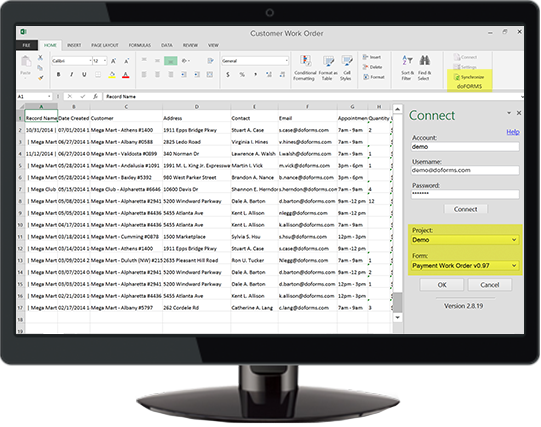Click the Connect button below Password

click(x=465, y=209)
